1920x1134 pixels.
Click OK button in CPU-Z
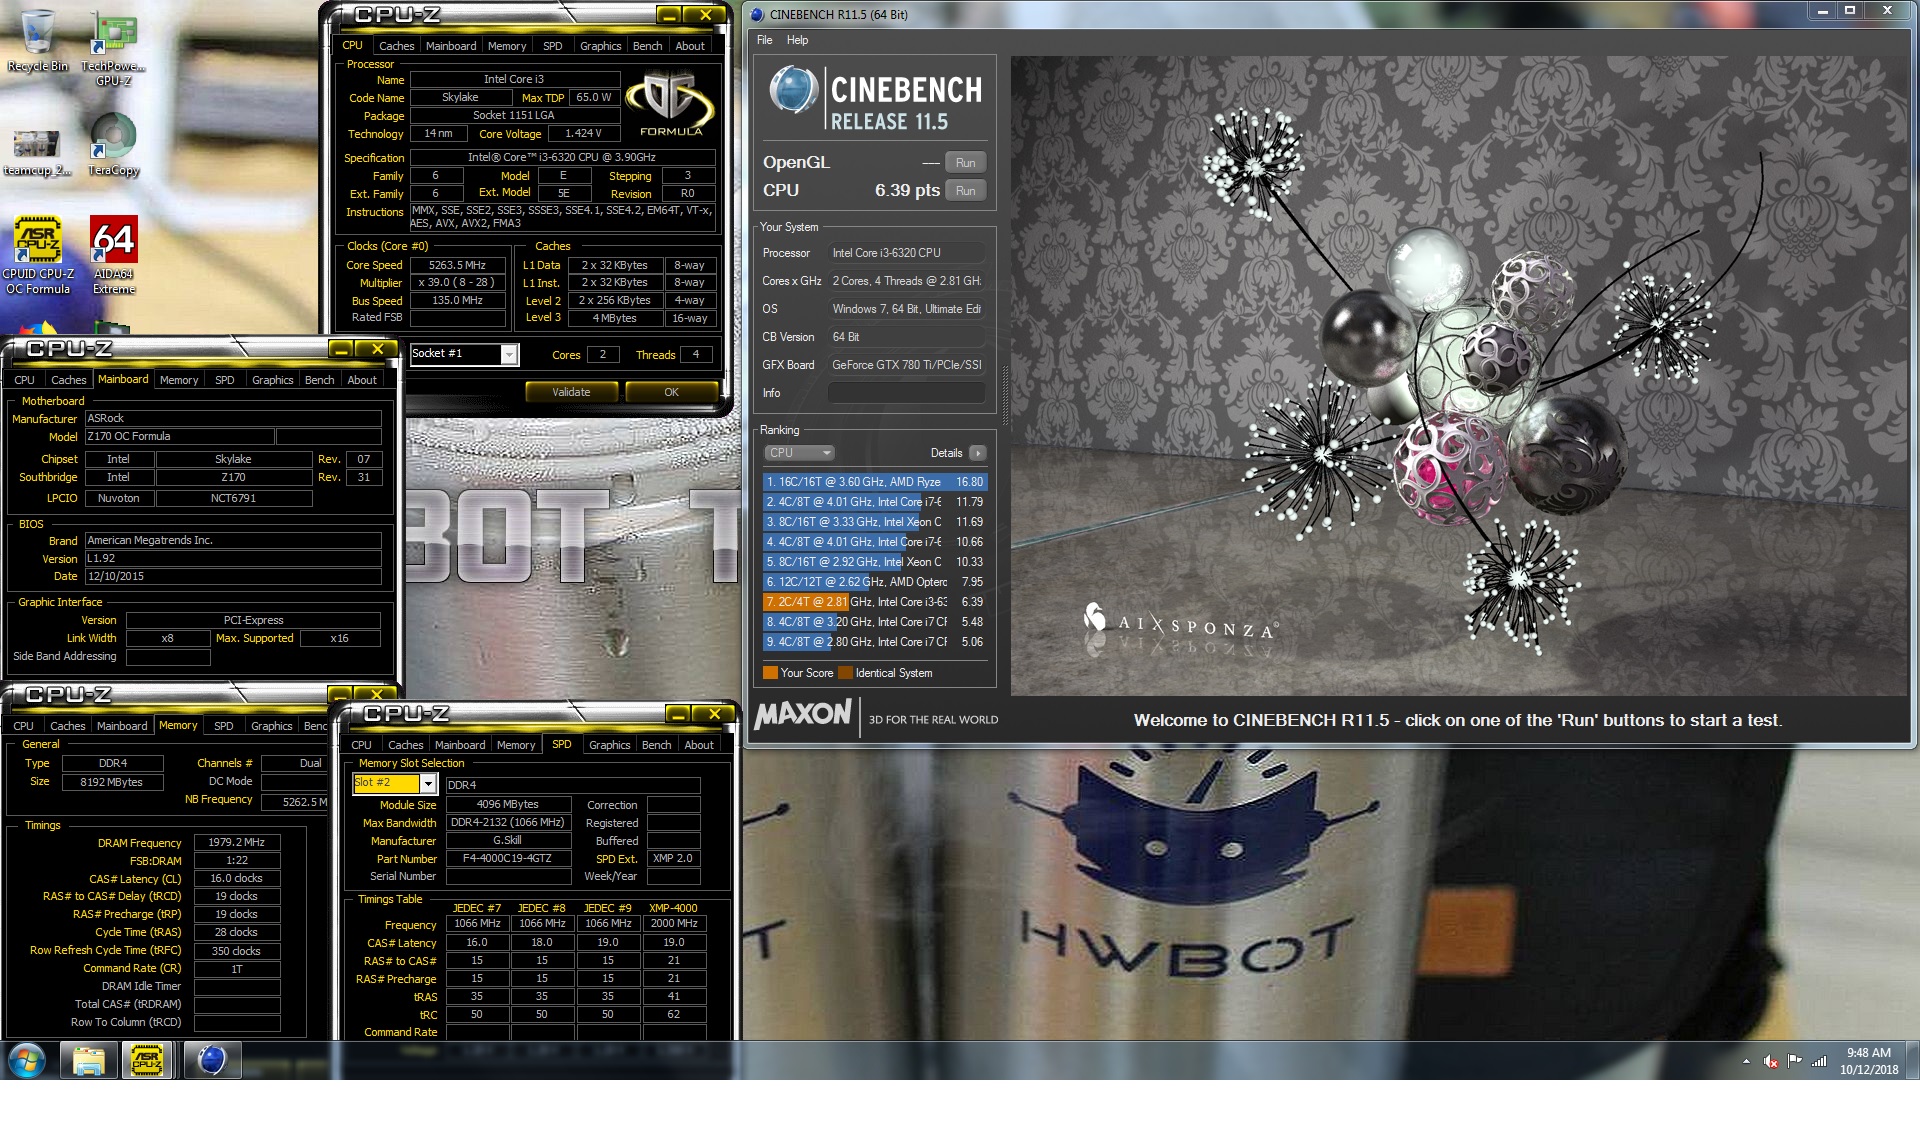tap(671, 392)
